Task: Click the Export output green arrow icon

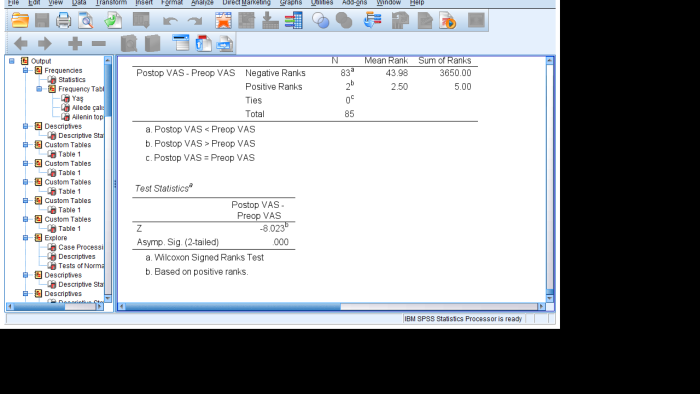Action: tap(113, 21)
